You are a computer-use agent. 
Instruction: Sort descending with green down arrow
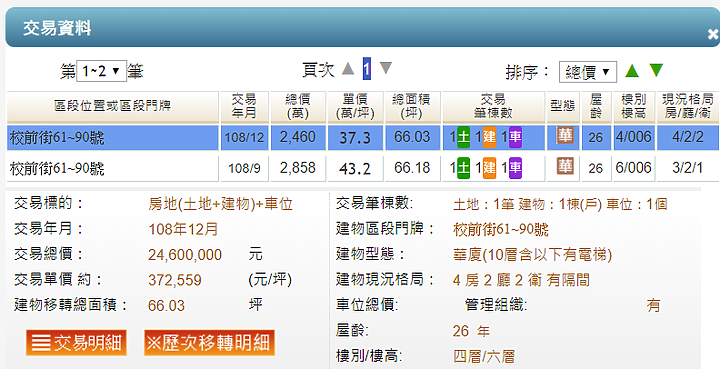pos(657,70)
